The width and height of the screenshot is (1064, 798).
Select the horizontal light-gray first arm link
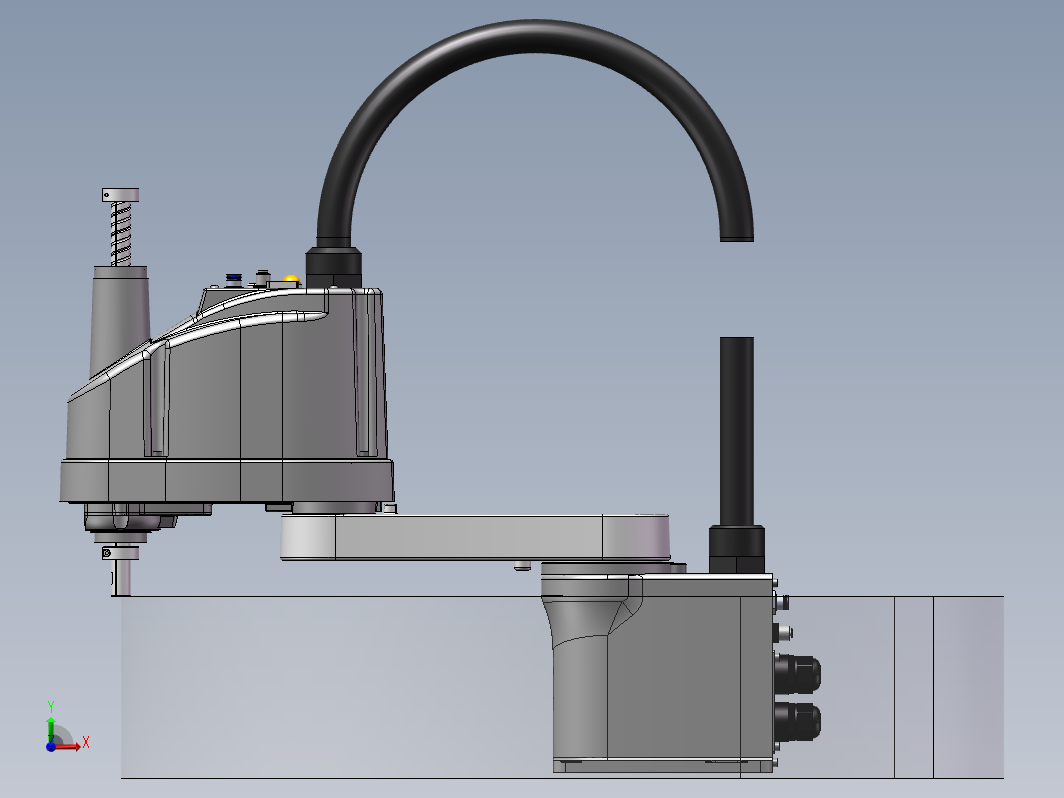[475, 537]
